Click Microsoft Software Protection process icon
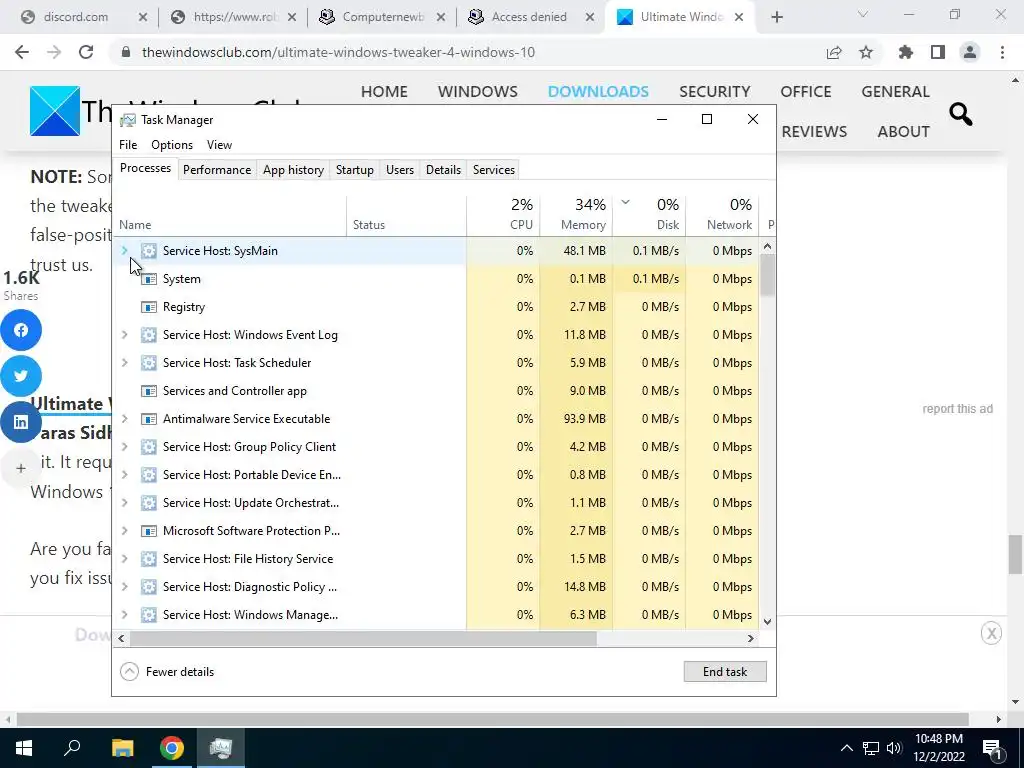 (x=149, y=531)
